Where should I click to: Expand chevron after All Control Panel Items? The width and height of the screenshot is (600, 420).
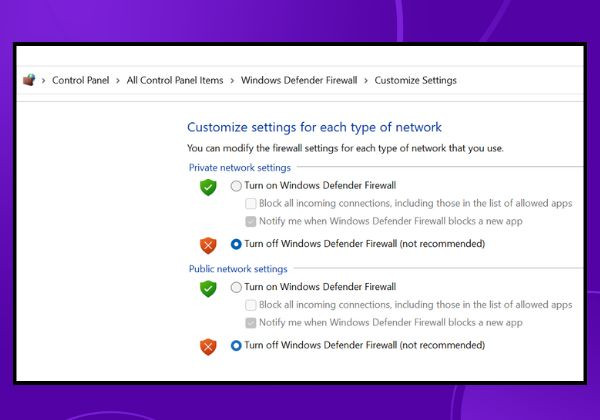coord(232,81)
